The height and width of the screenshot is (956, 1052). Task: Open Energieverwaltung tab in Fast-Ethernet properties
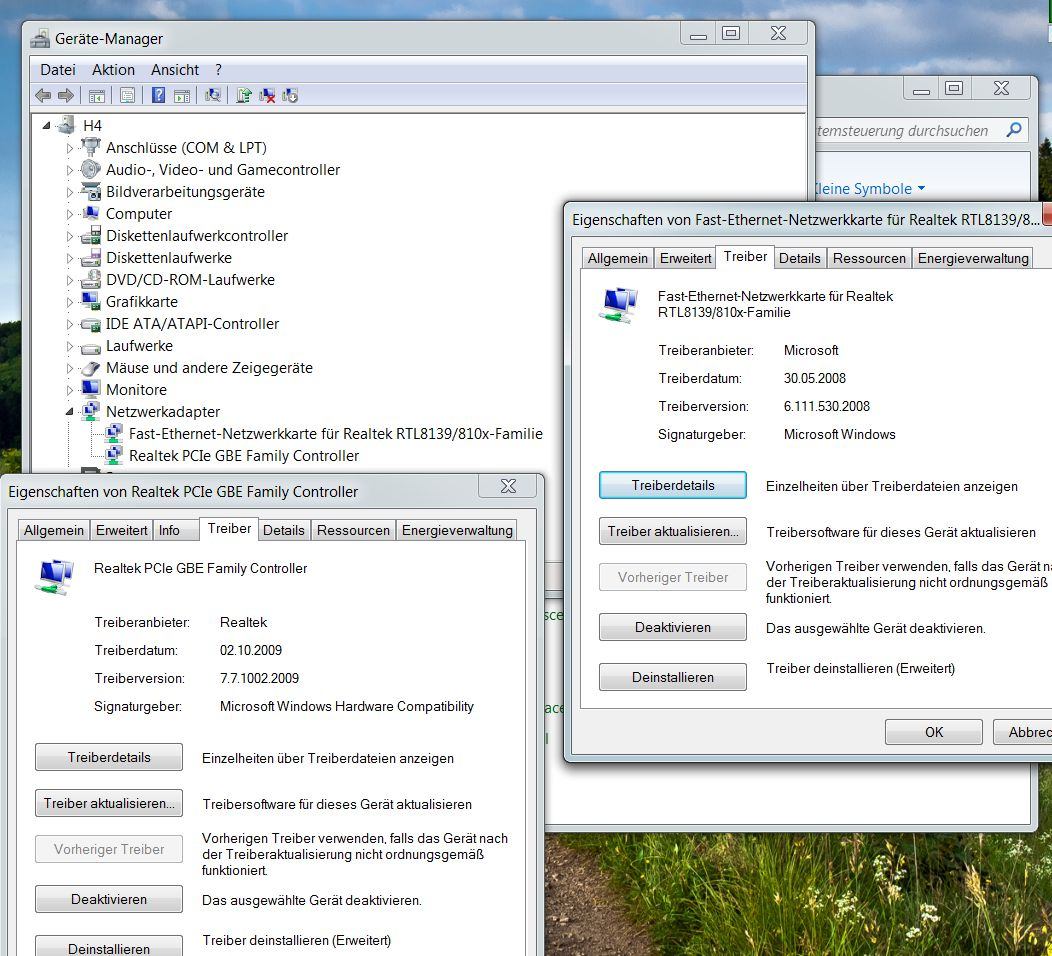click(x=972, y=258)
